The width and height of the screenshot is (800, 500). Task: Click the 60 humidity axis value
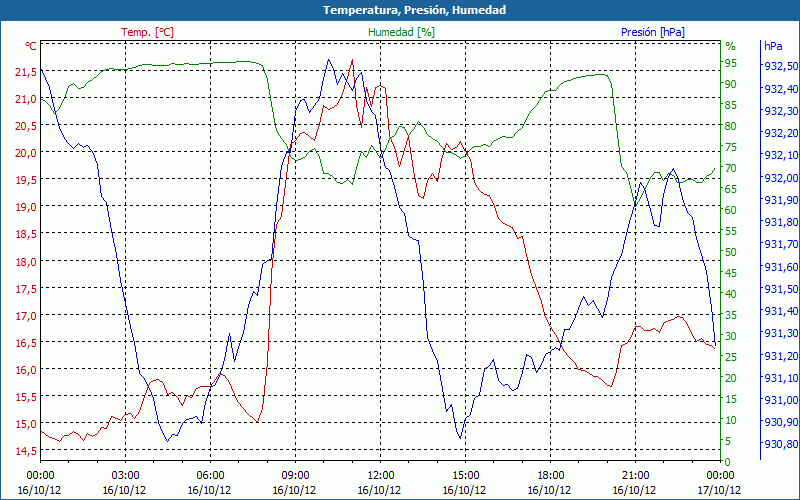click(731, 210)
